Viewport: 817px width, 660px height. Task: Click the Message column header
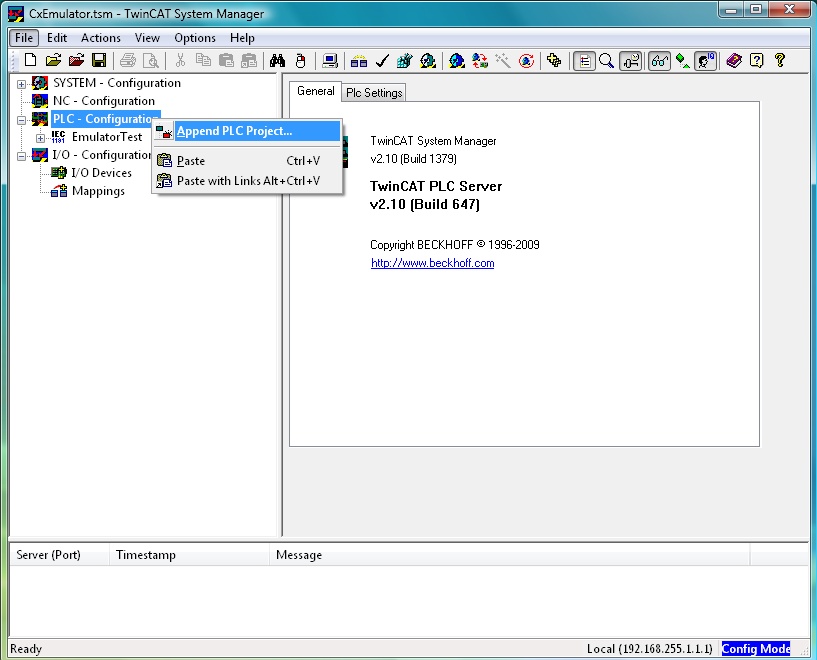pos(510,555)
